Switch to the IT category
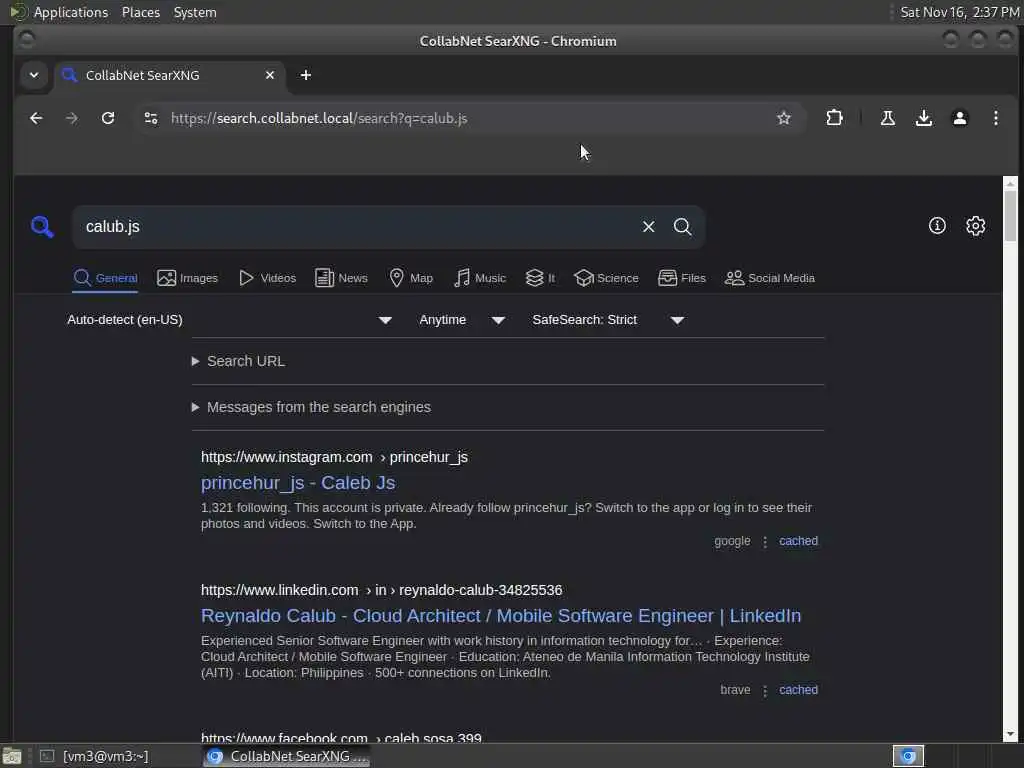The width and height of the screenshot is (1024, 768). [540, 278]
